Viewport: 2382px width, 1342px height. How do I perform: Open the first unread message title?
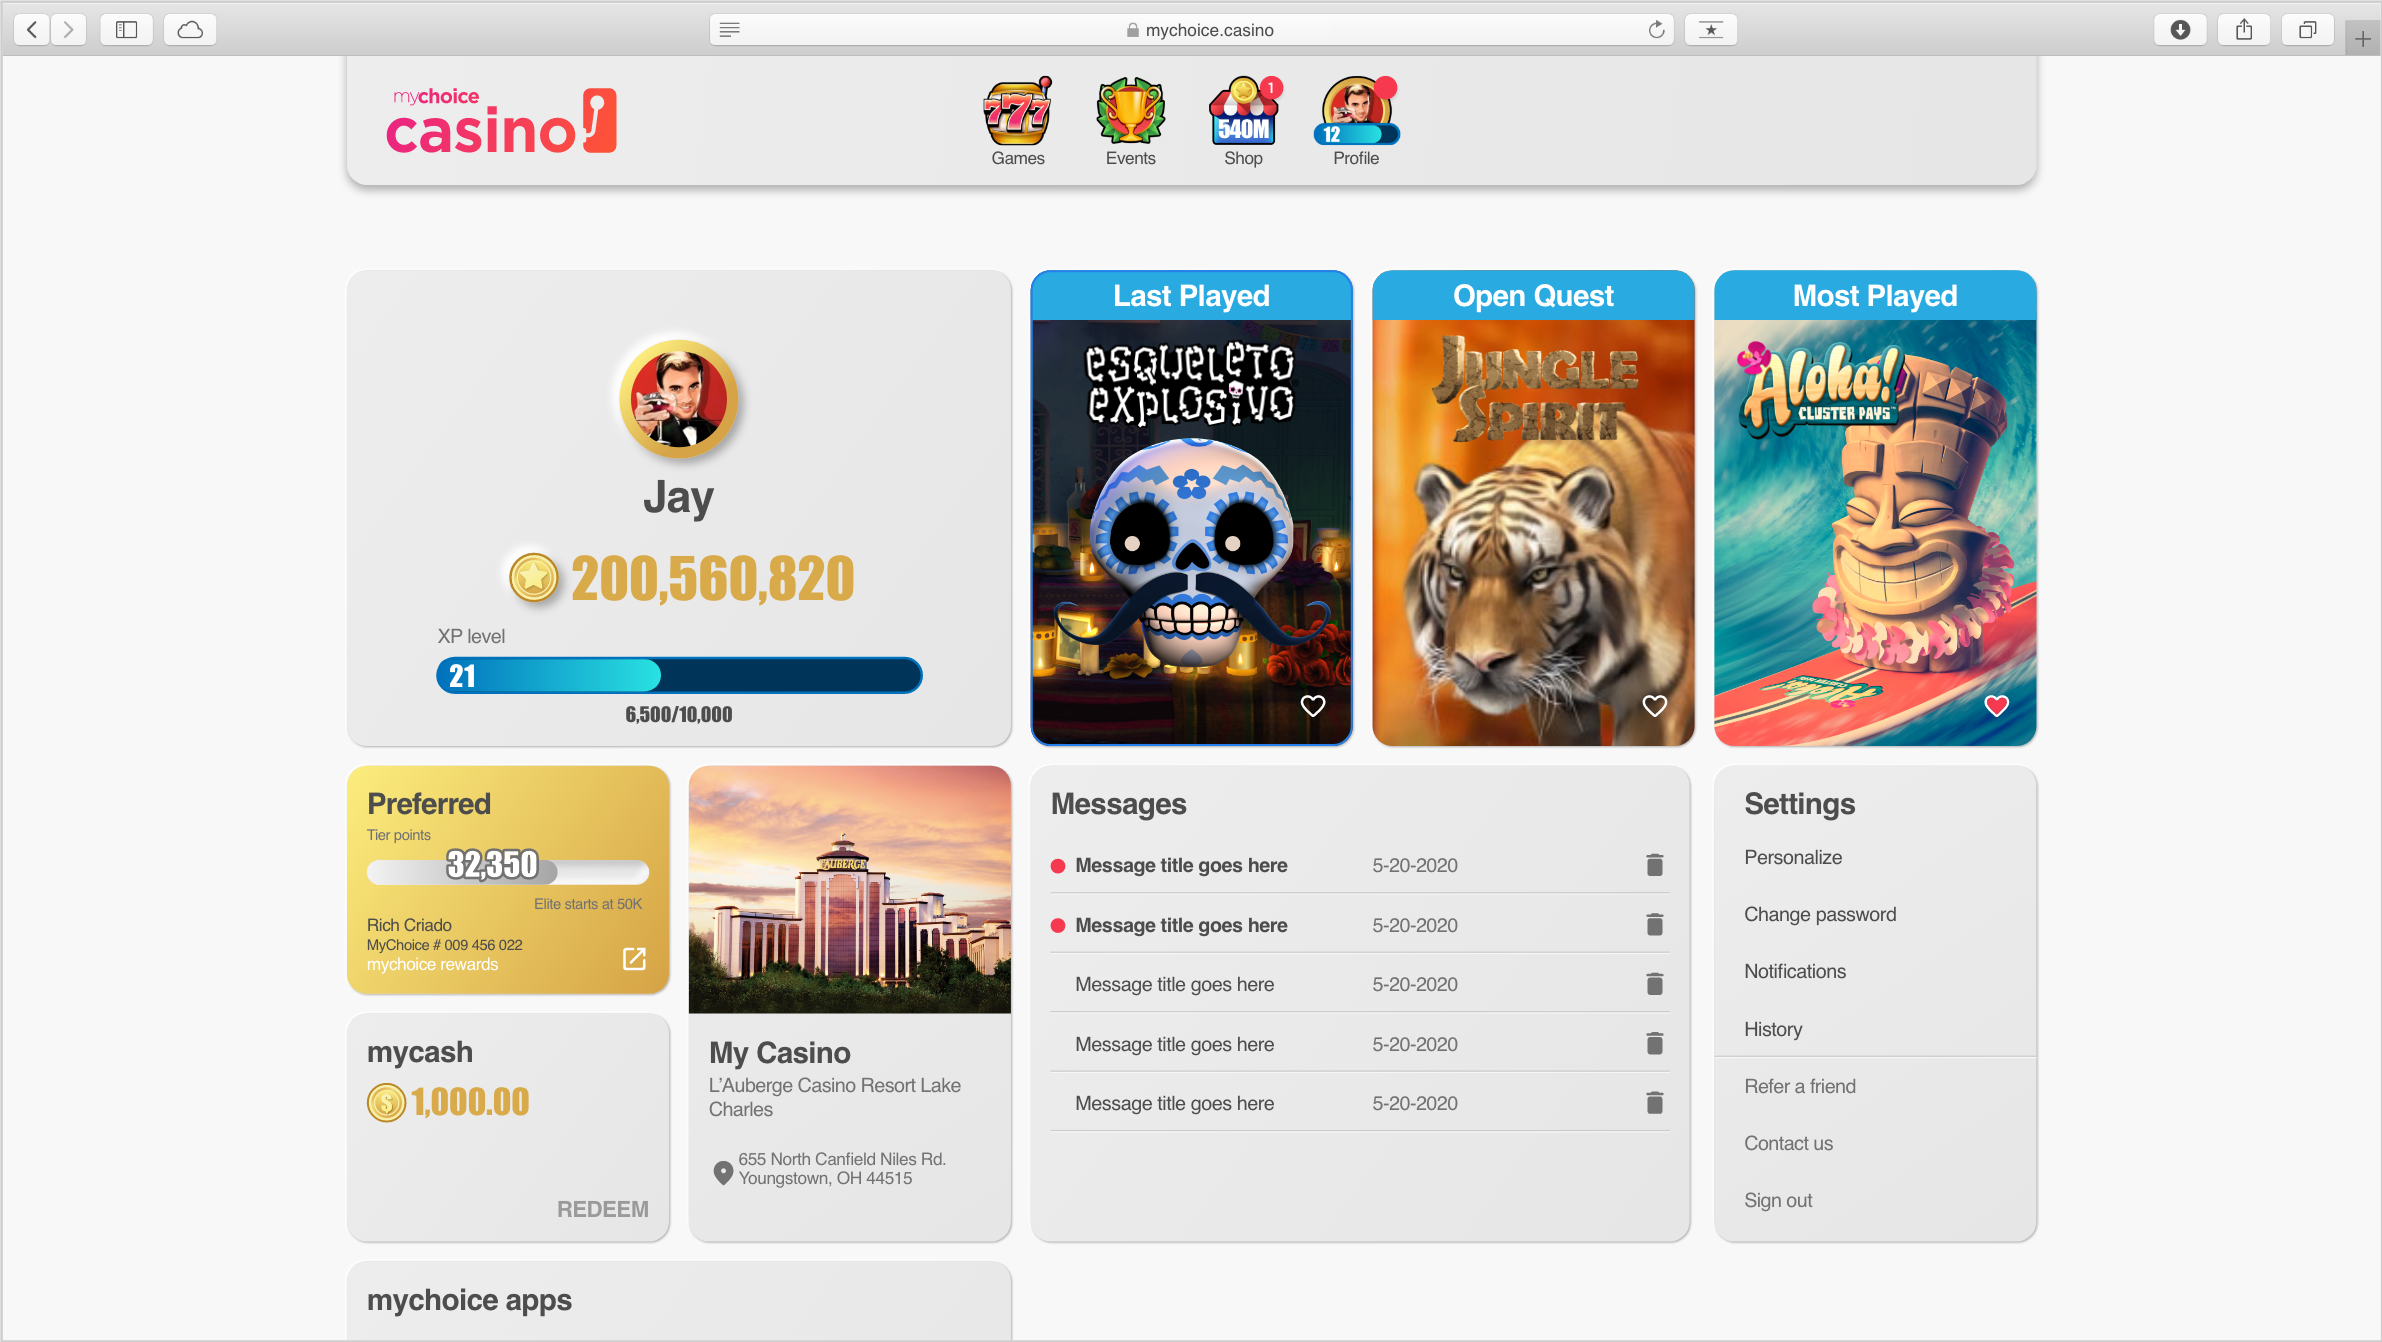(x=1181, y=866)
